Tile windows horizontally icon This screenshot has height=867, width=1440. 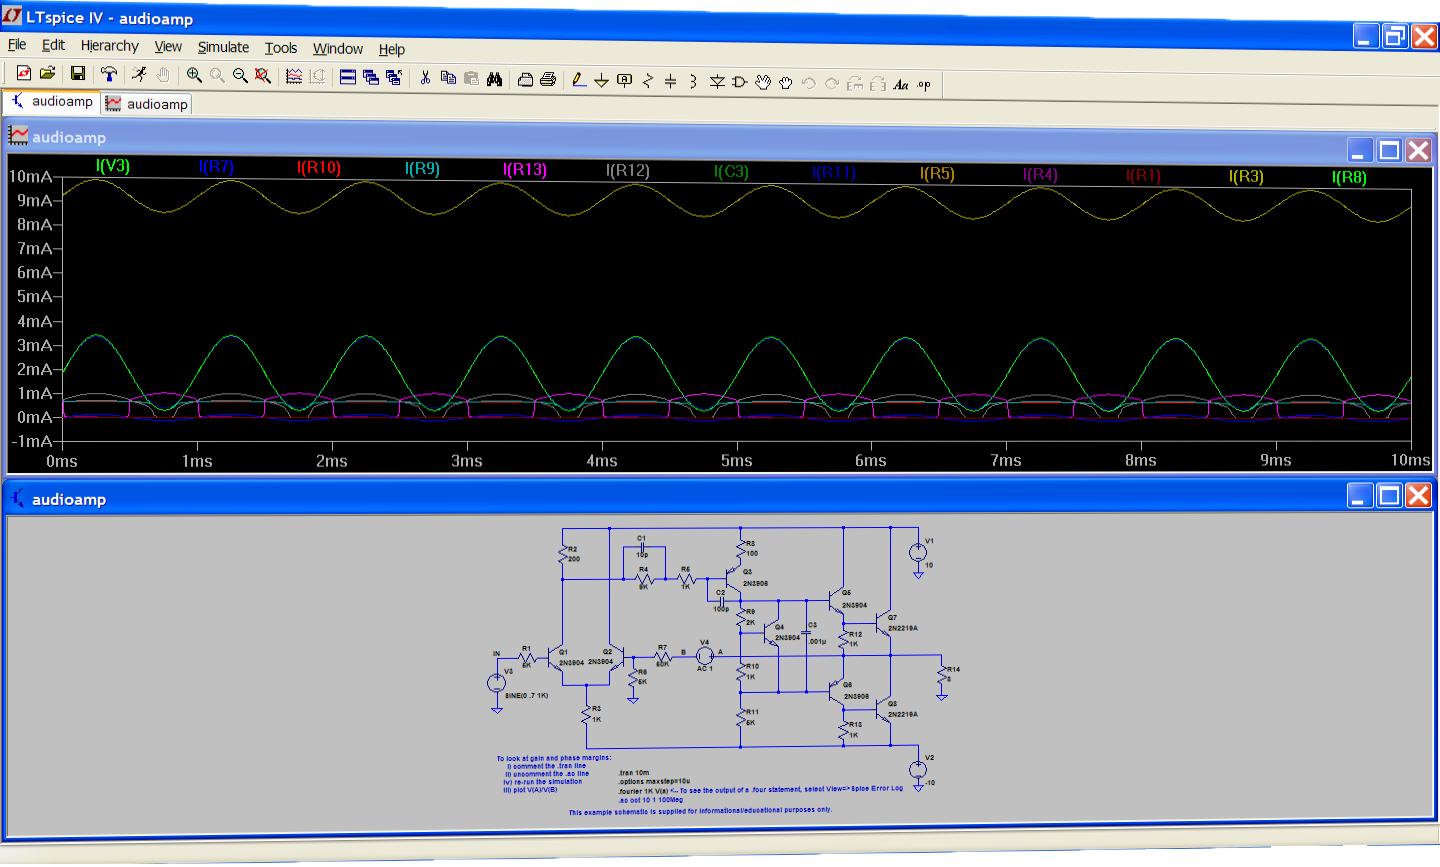point(348,77)
